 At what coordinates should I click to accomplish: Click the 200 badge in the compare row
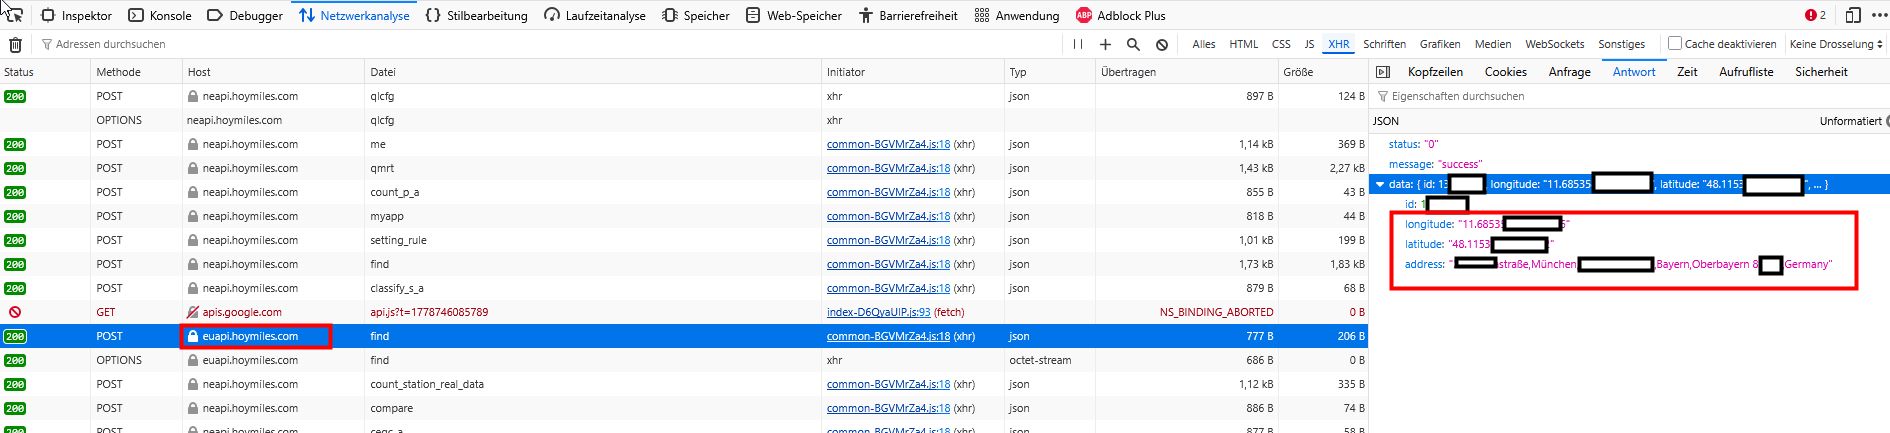click(x=15, y=408)
